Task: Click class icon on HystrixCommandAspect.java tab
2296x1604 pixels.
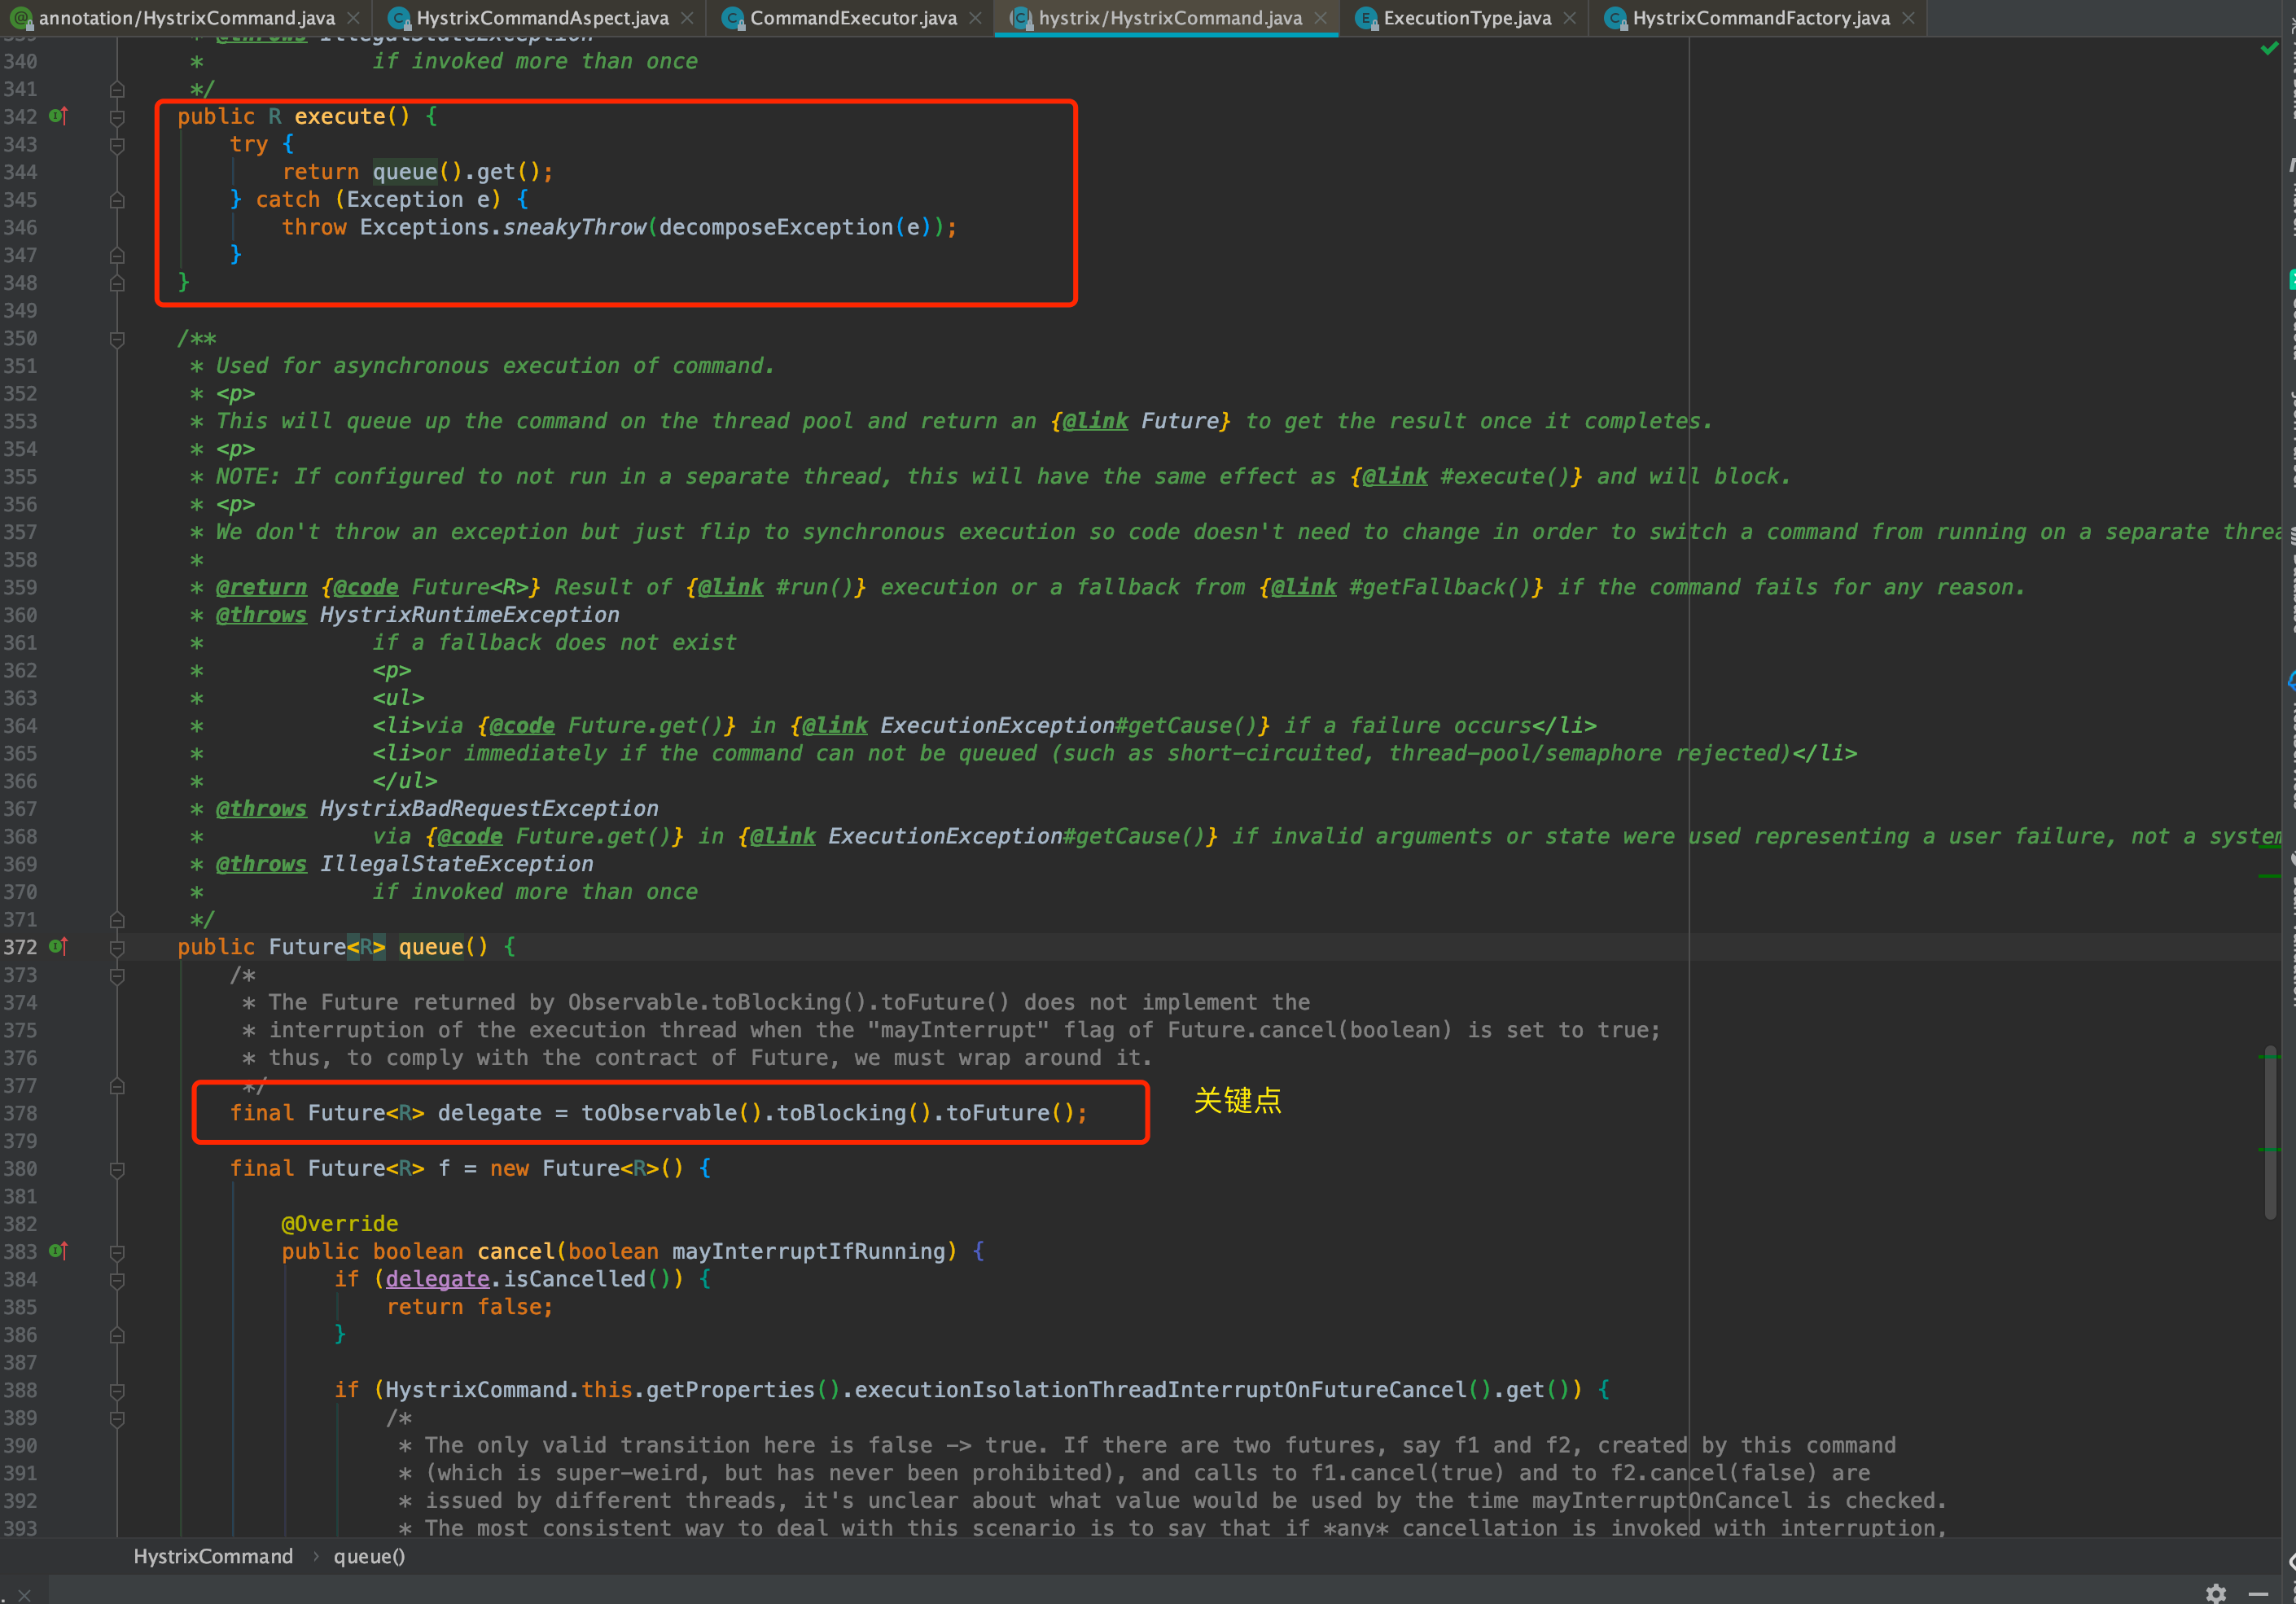Action: pyautogui.click(x=399, y=18)
